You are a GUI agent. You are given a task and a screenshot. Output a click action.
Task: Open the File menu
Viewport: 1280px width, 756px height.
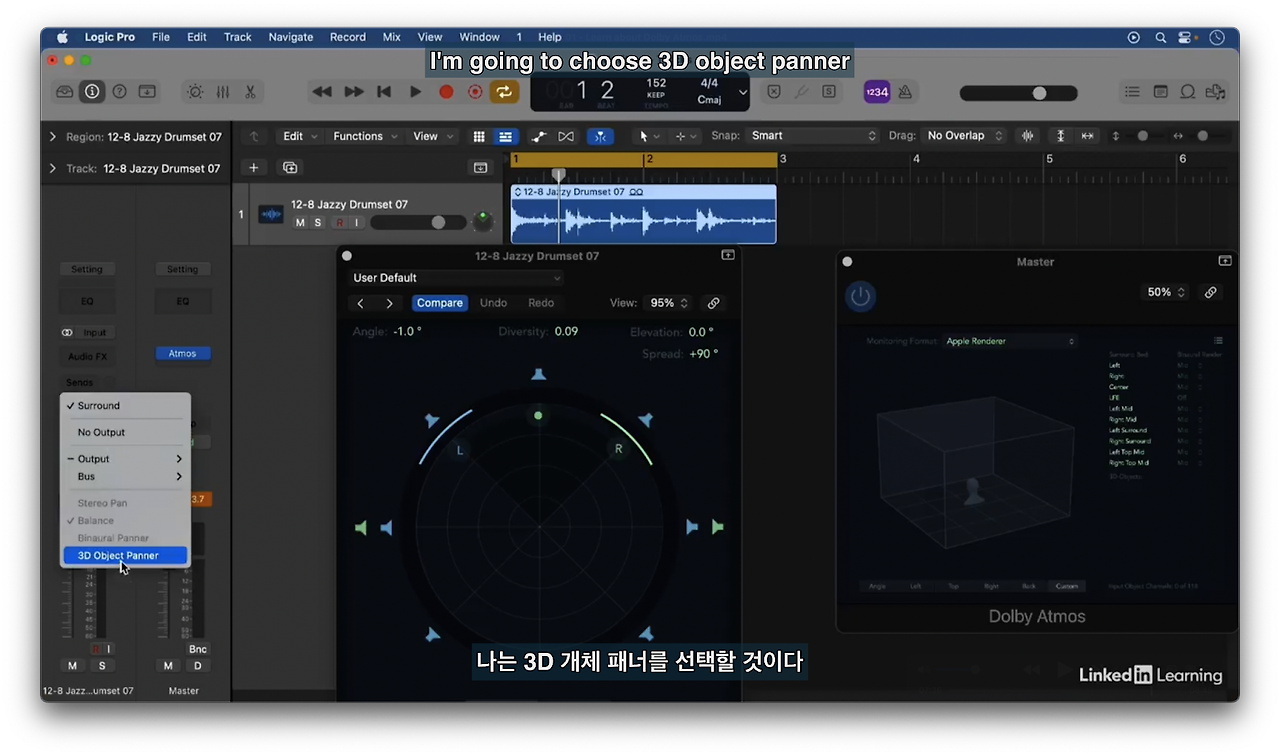(x=161, y=37)
